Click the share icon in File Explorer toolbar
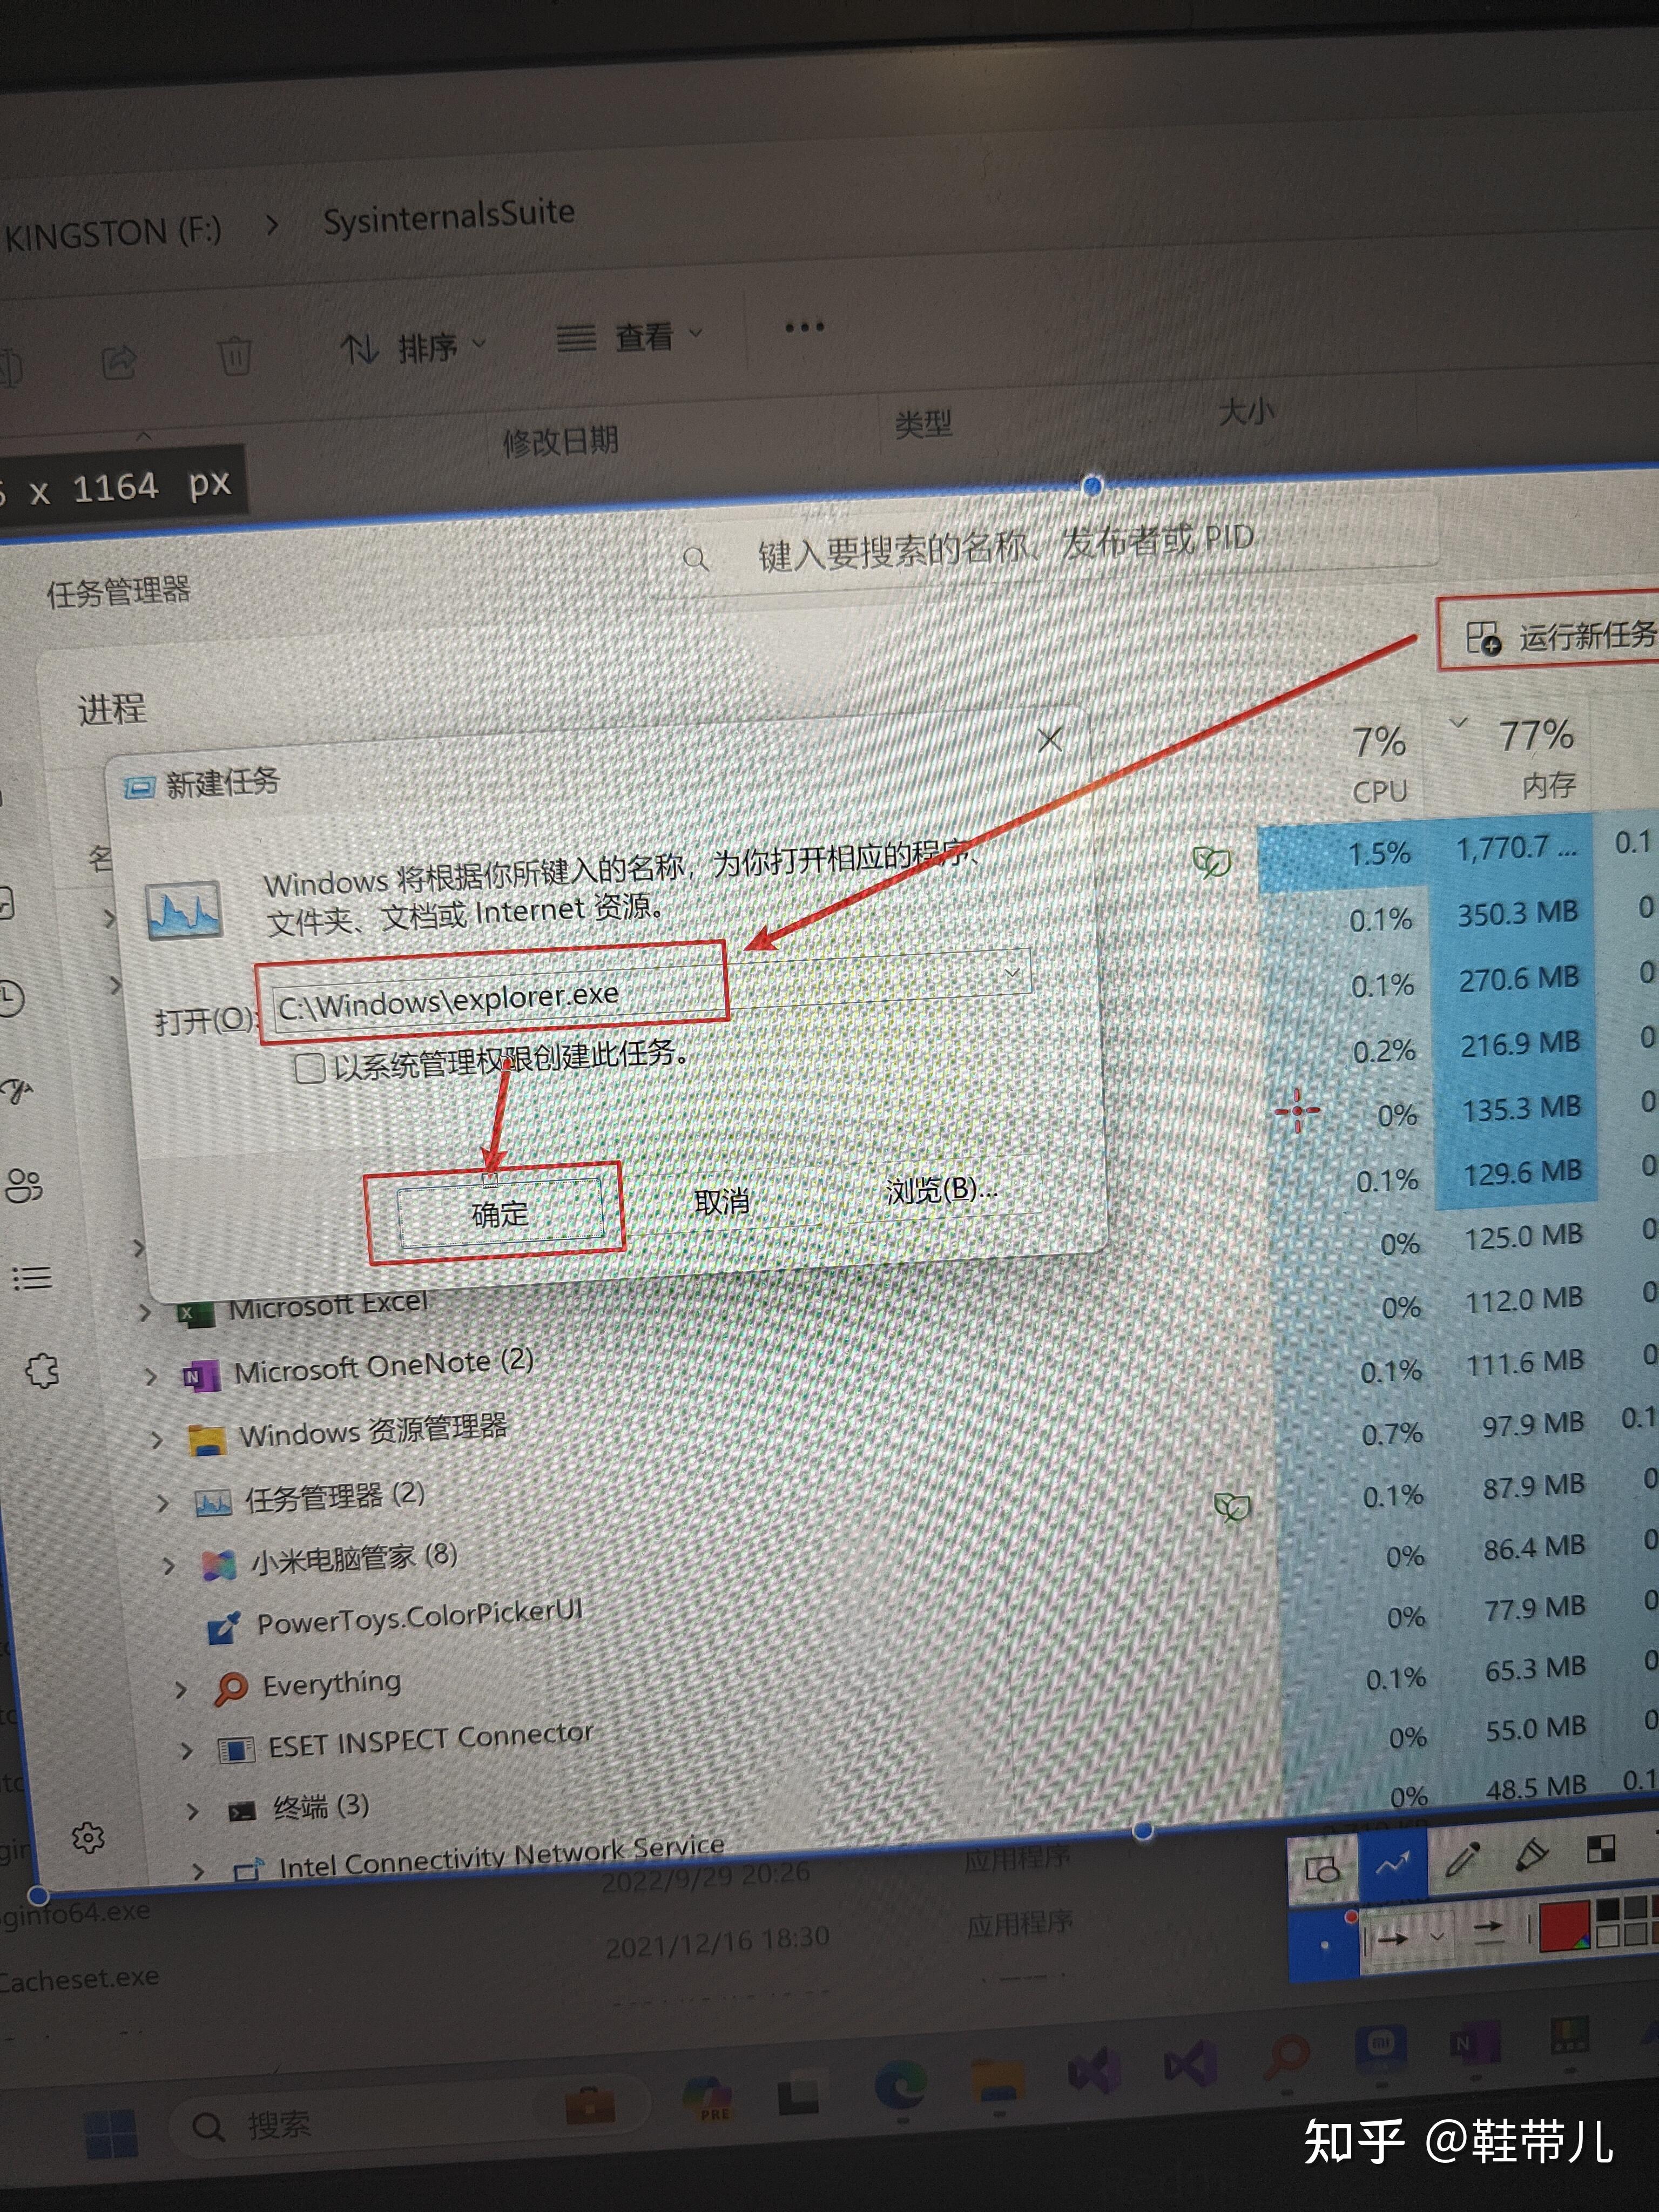Image resolution: width=1659 pixels, height=2212 pixels. coord(119,361)
